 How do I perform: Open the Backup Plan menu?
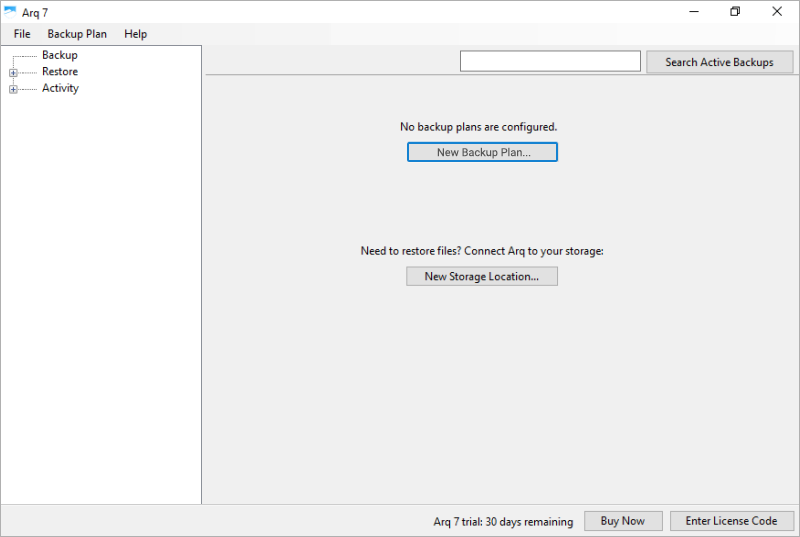(77, 34)
